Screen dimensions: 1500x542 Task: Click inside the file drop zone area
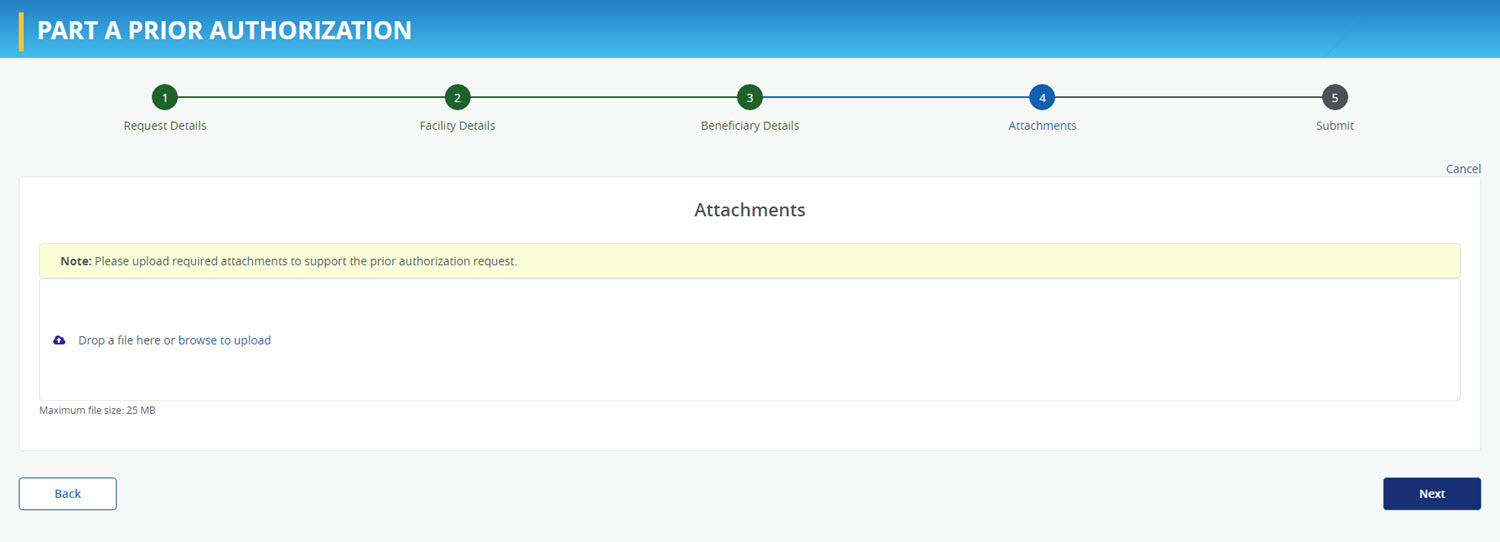click(750, 340)
